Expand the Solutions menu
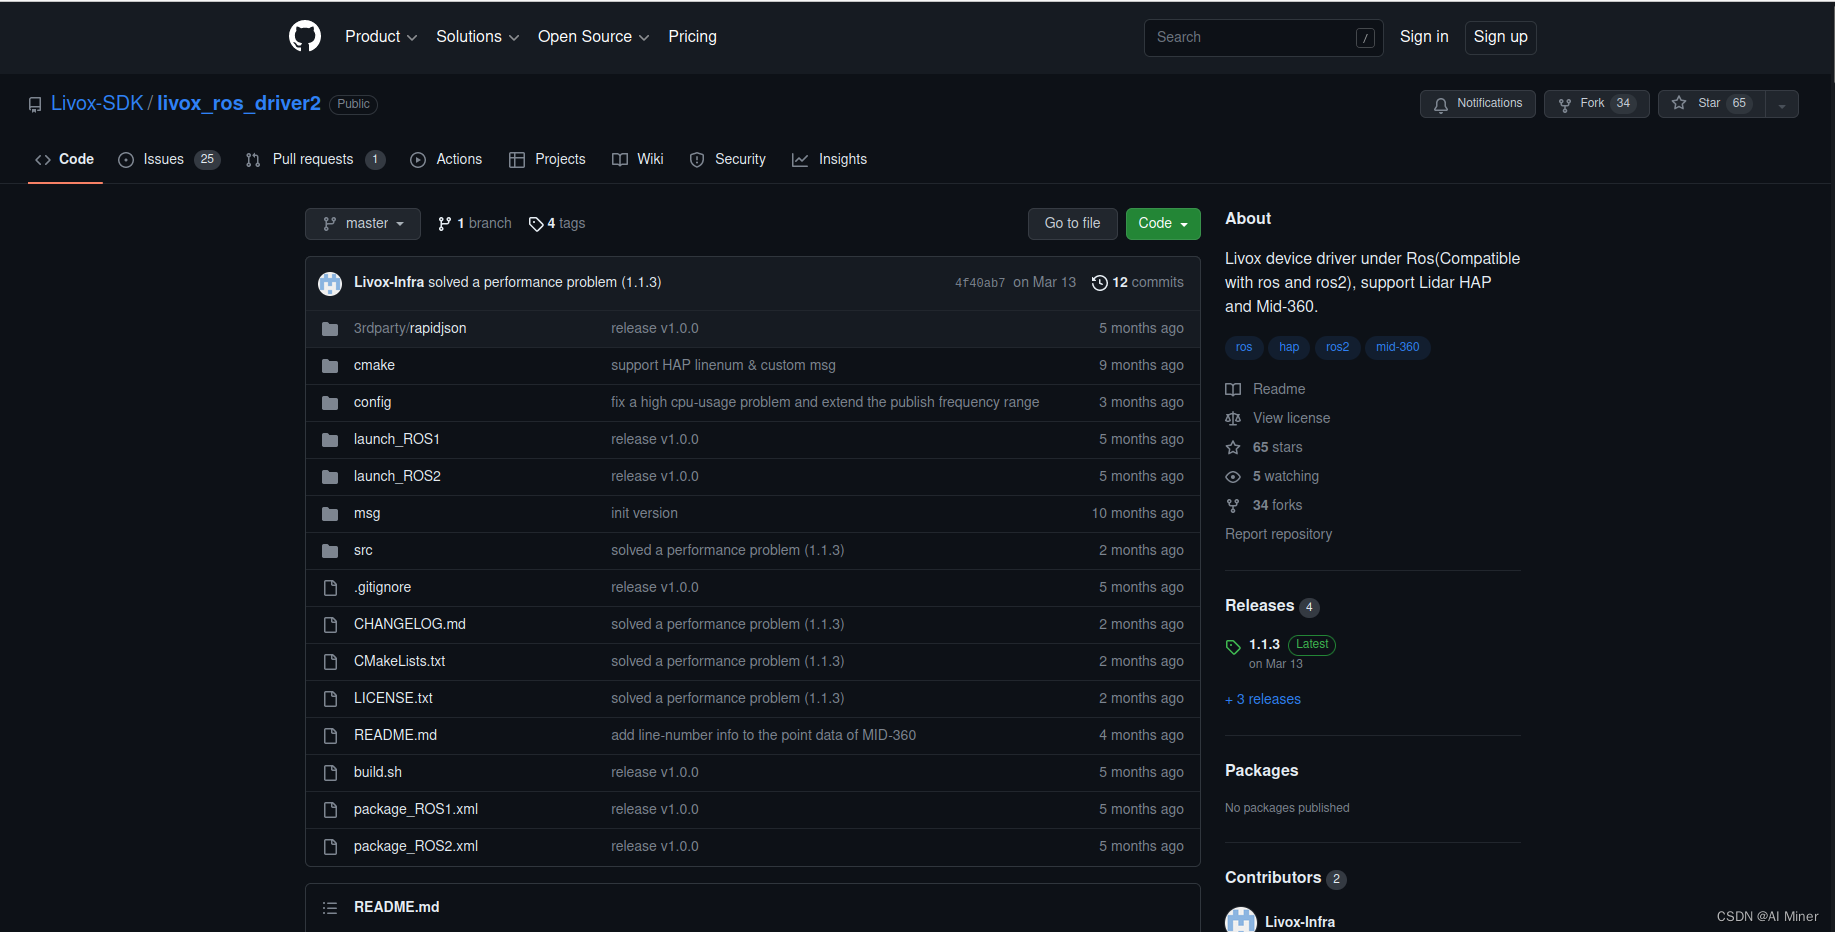The width and height of the screenshot is (1835, 932). pyautogui.click(x=477, y=37)
